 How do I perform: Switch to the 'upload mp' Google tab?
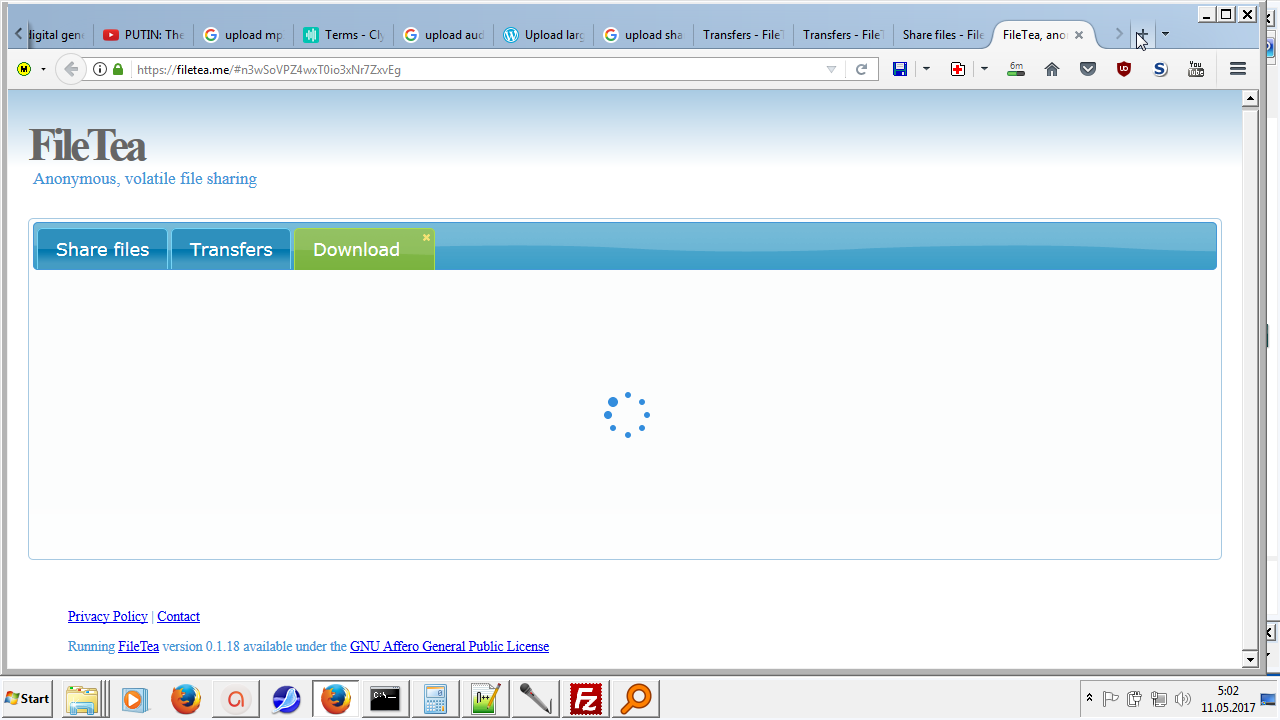pos(244,35)
